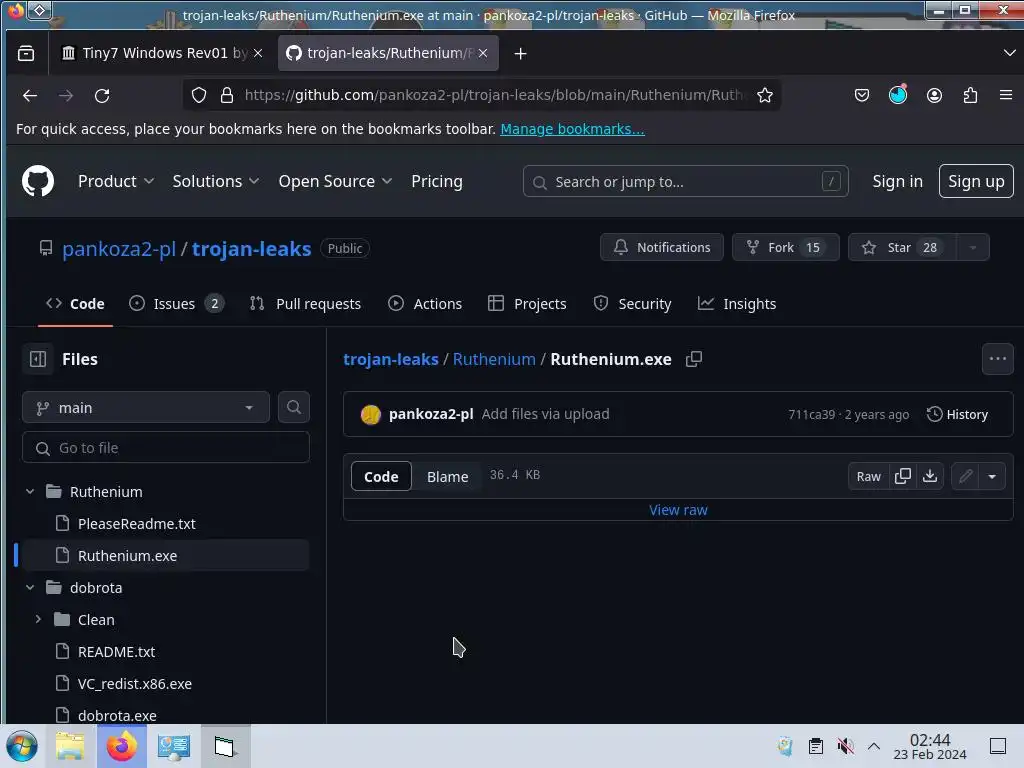Open more edit options dropdown
Image resolution: width=1024 pixels, height=768 pixels.
(992, 476)
